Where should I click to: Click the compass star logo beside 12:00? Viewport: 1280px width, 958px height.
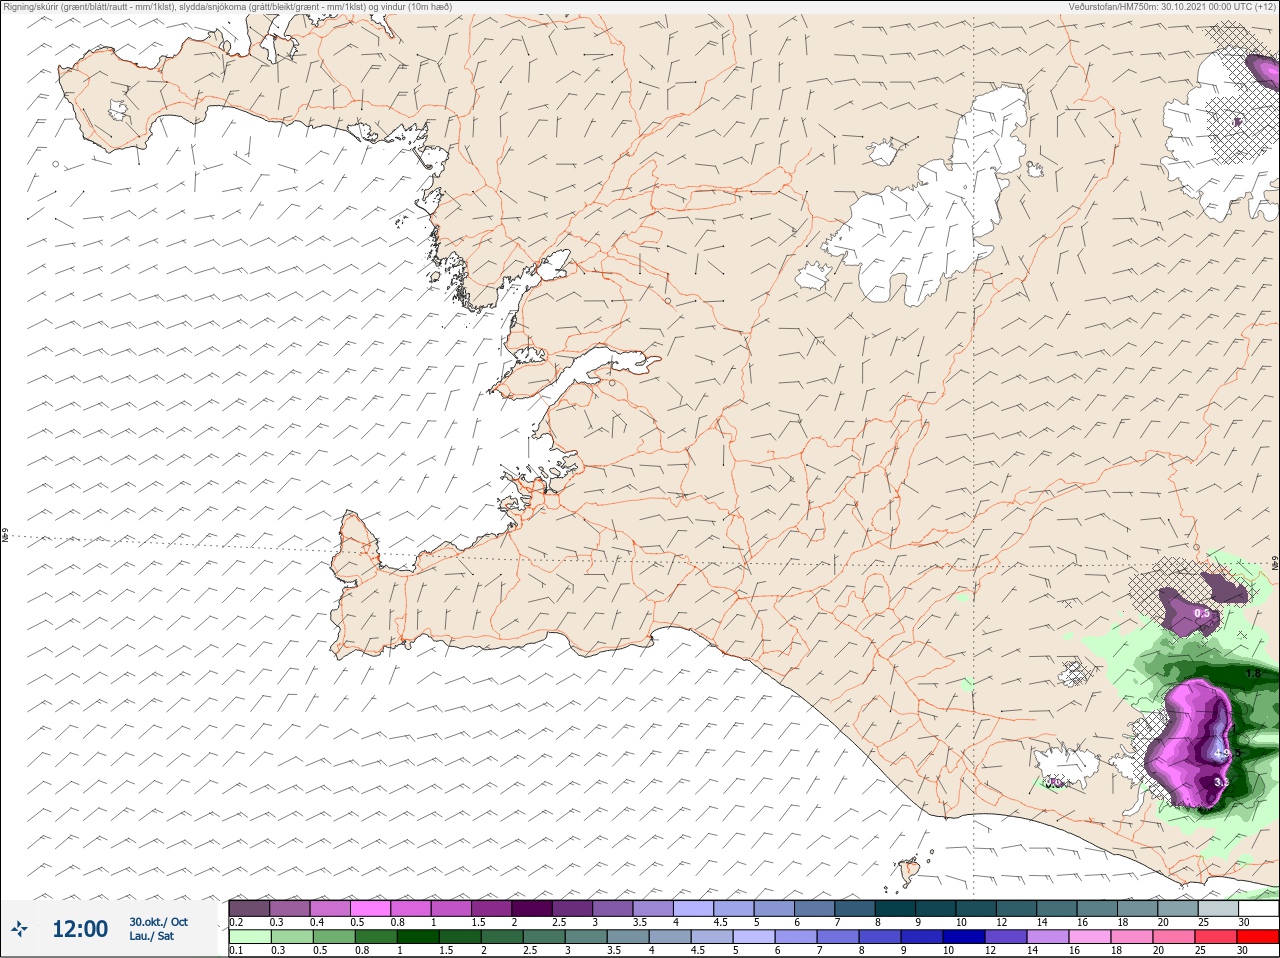click(x=20, y=929)
